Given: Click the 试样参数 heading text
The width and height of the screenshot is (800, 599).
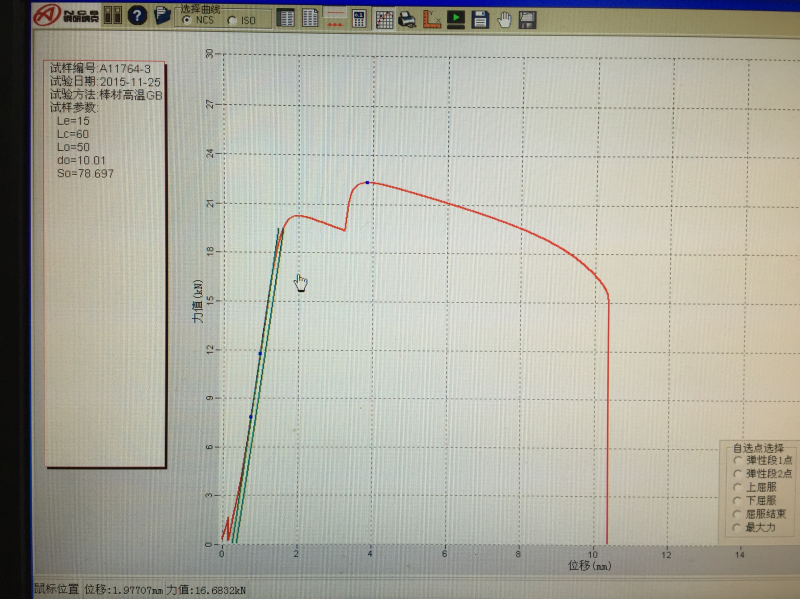Looking at the screenshot, I should (73, 108).
